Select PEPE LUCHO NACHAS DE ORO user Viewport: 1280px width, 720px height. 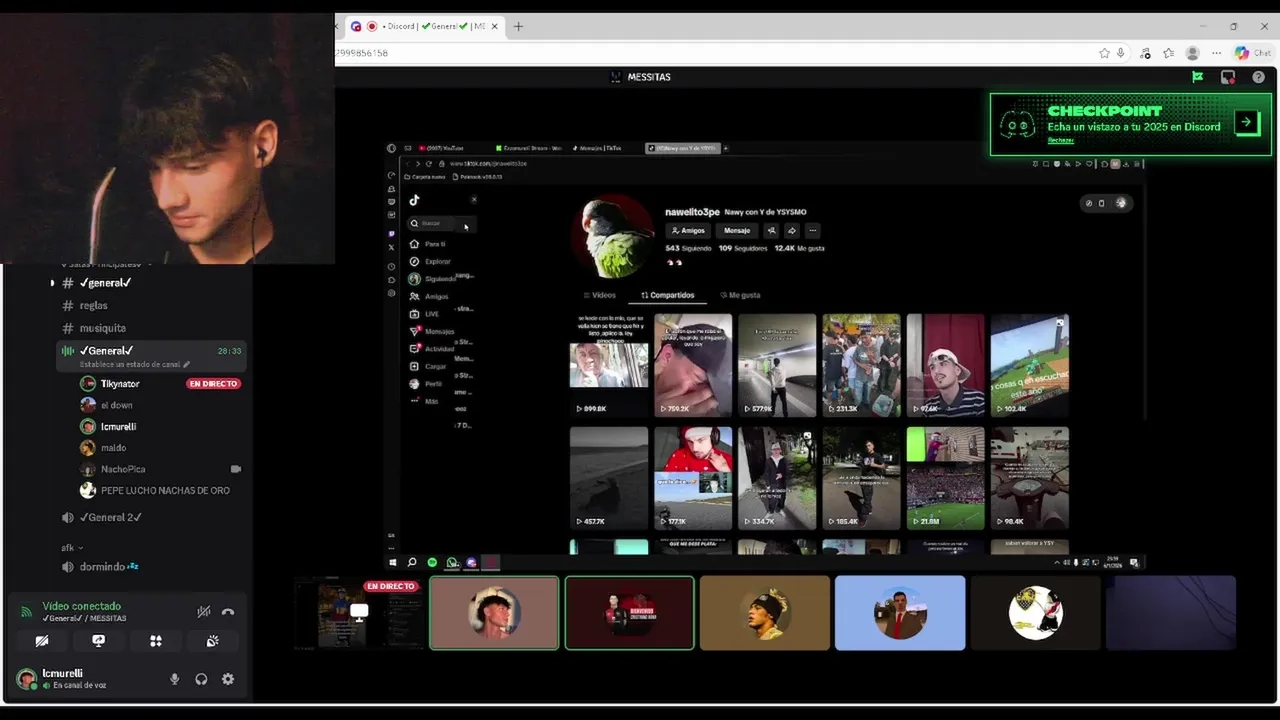click(x=165, y=491)
